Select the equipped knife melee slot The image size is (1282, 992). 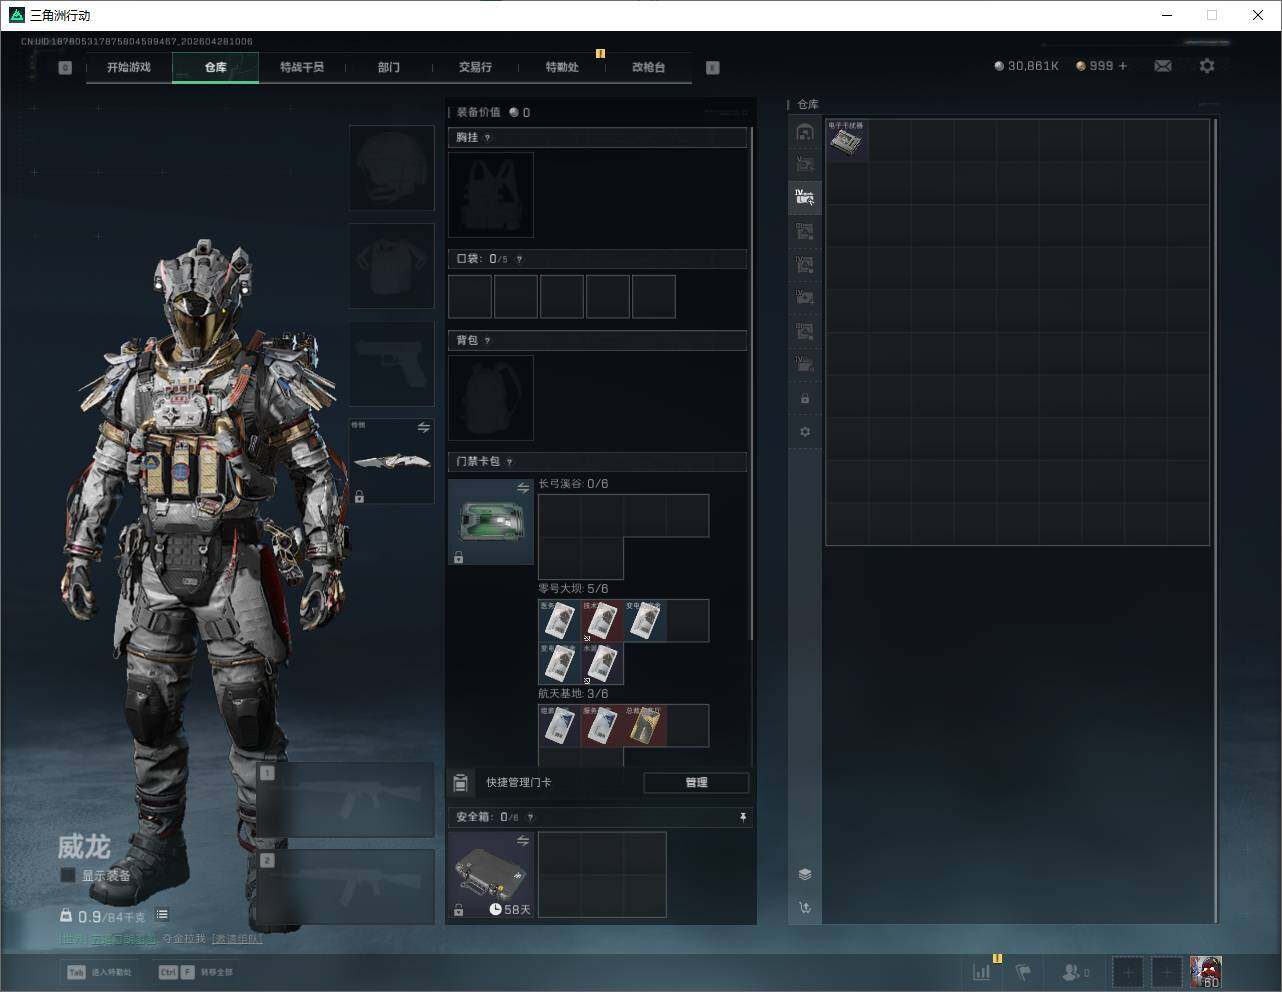[x=391, y=461]
